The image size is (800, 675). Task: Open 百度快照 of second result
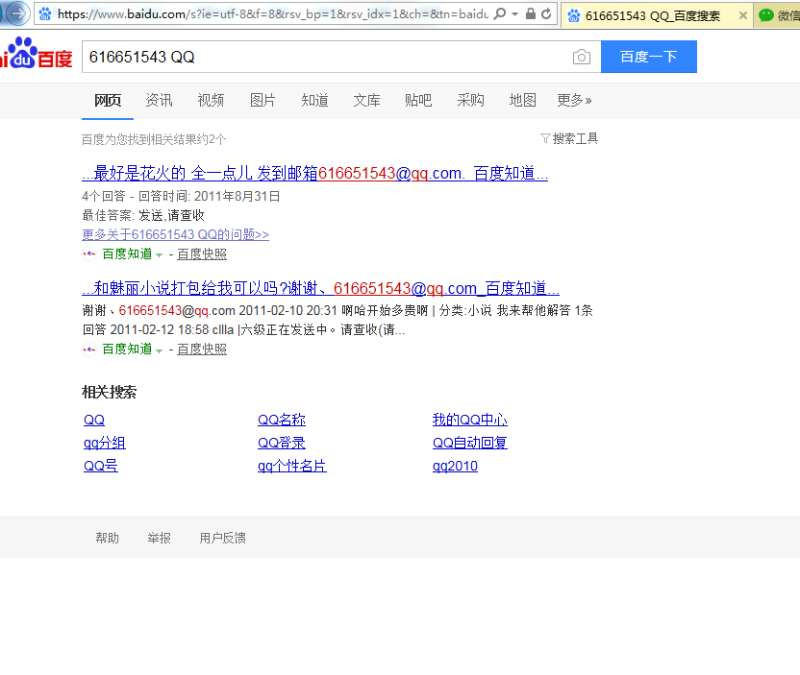click(202, 349)
